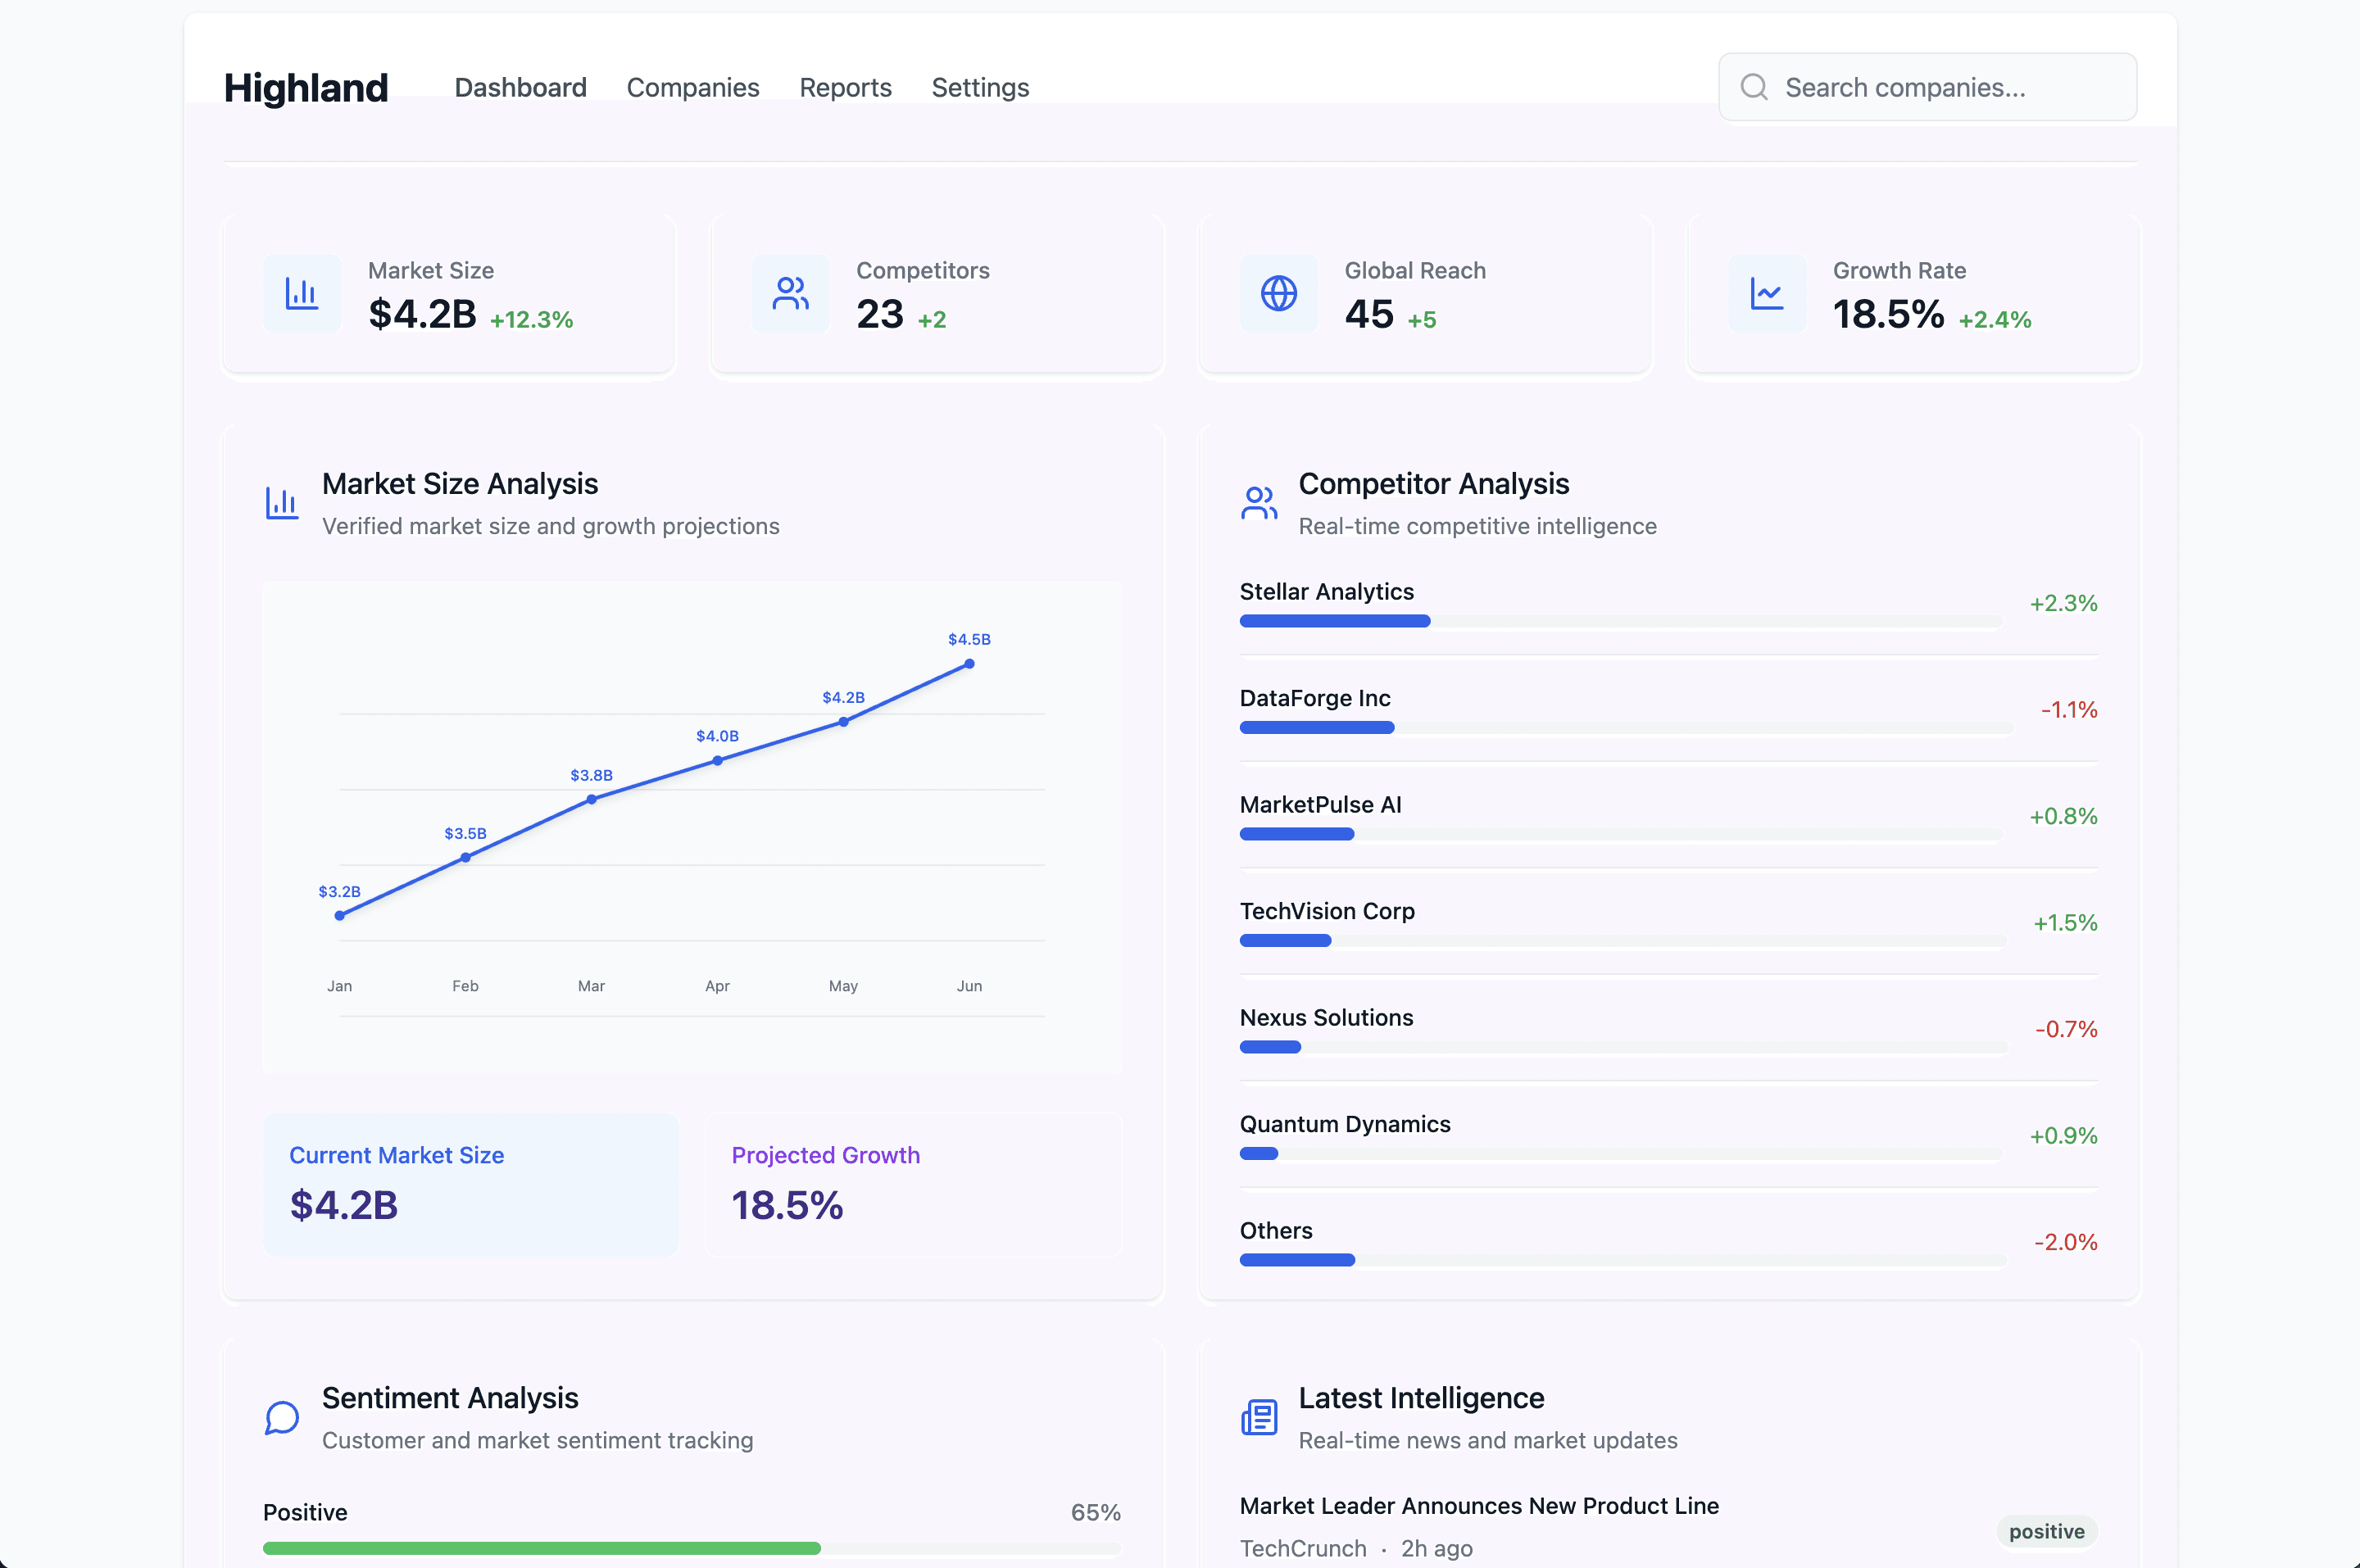Click the Competitors people icon
Screen dimensions: 2360x1568
pos(790,293)
